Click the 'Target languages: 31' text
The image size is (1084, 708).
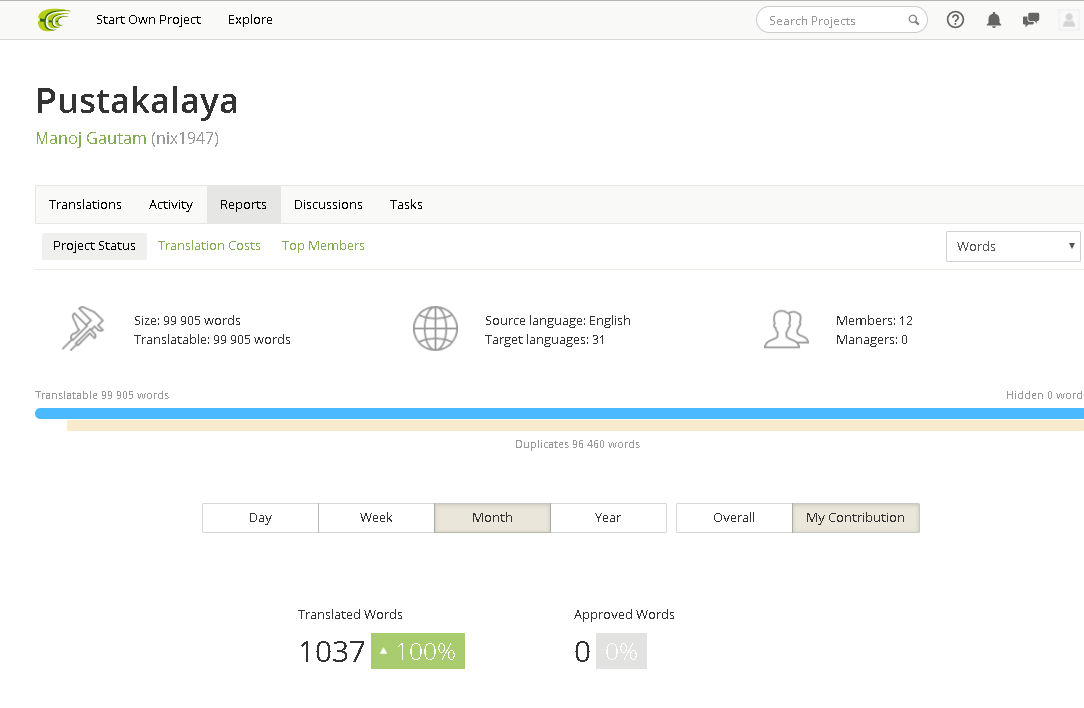pyautogui.click(x=545, y=339)
